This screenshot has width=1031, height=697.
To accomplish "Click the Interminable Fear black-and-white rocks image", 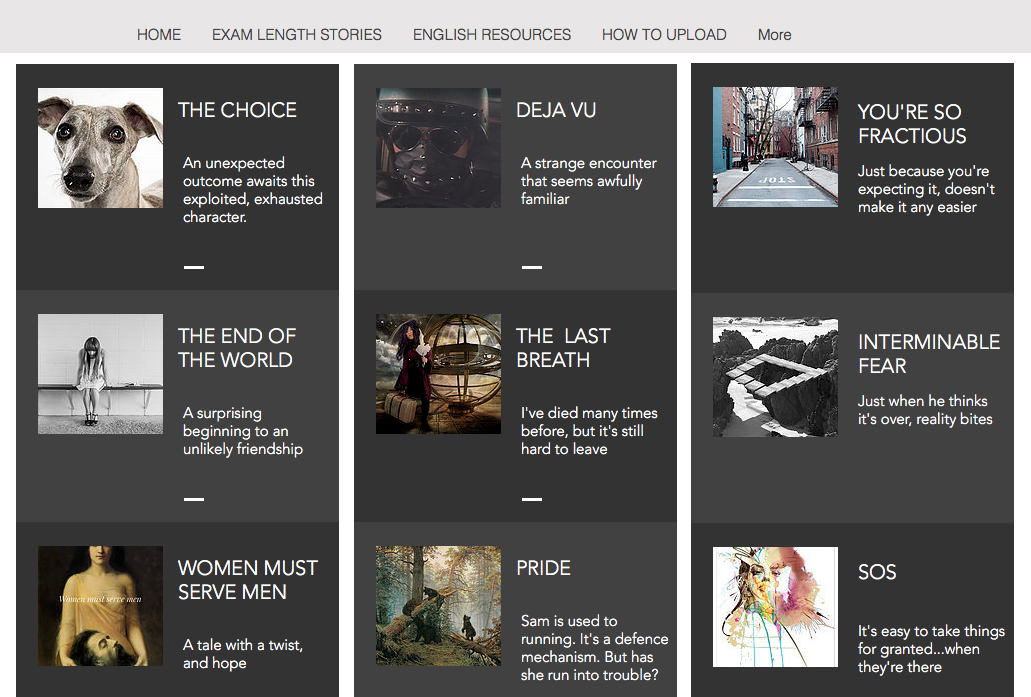I will pos(775,377).
